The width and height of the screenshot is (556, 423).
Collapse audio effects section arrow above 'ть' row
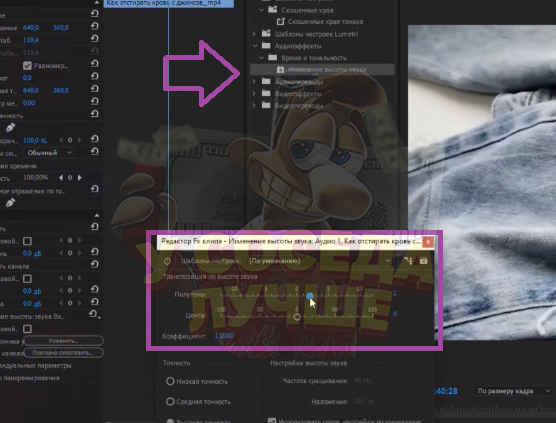click(97, 215)
